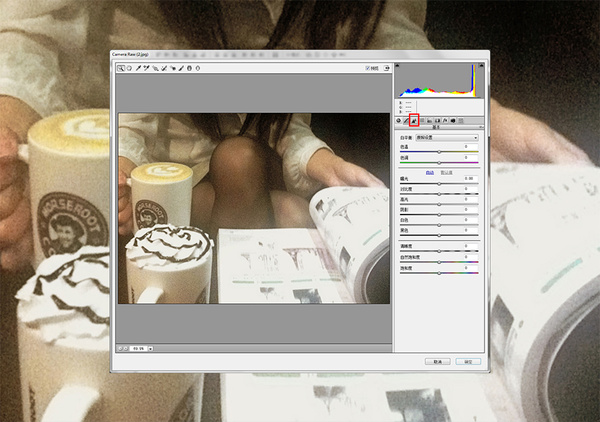This screenshot has height=422, width=600.
Task: Switch to the Basic panel tab icon
Action: (398, 121)
